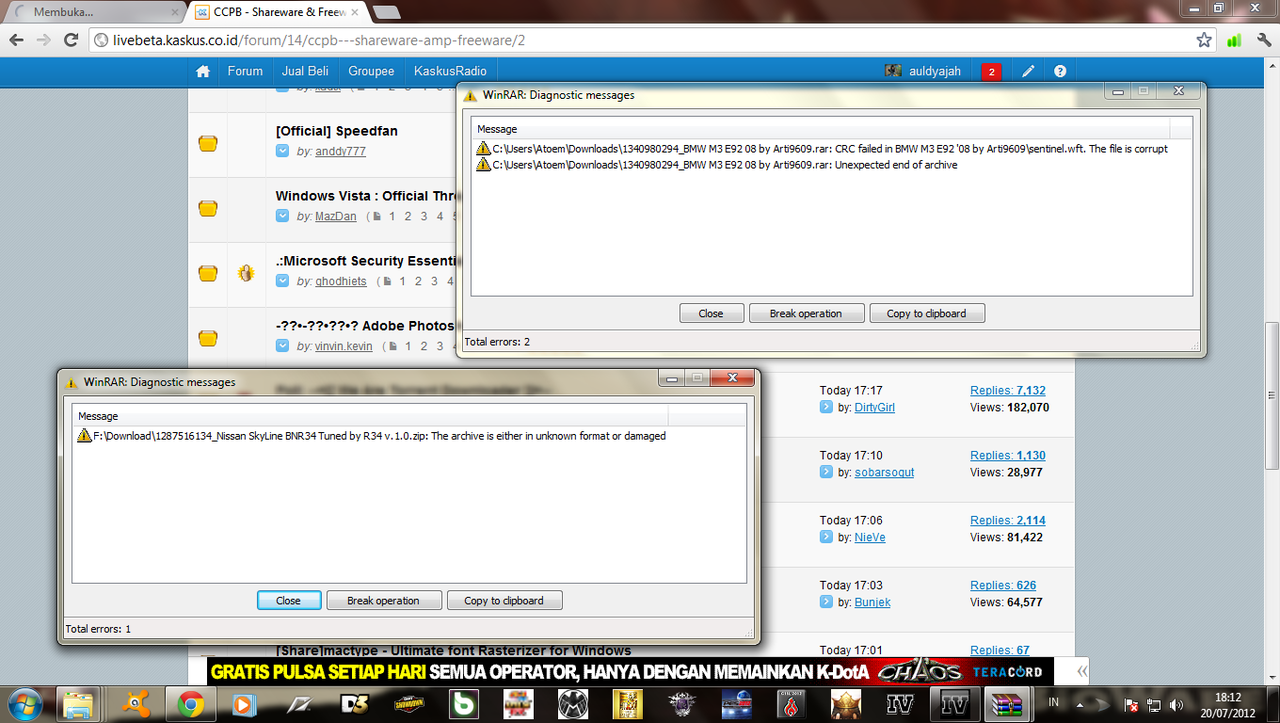
Task: Go to last post by NieVe arrow
Action: point(826,537)
